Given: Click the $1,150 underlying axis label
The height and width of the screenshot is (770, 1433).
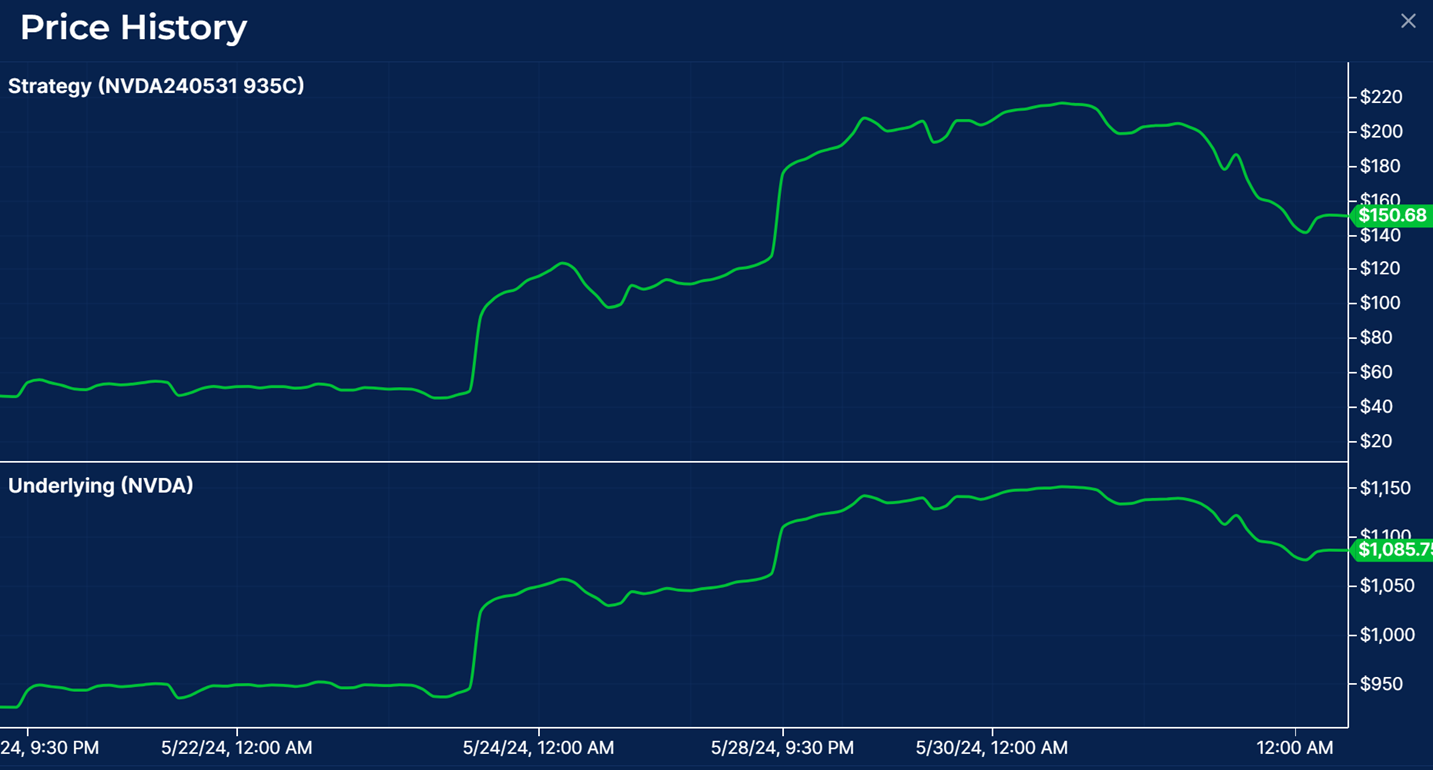Looking at the screenshot, I should point(1386,489).
